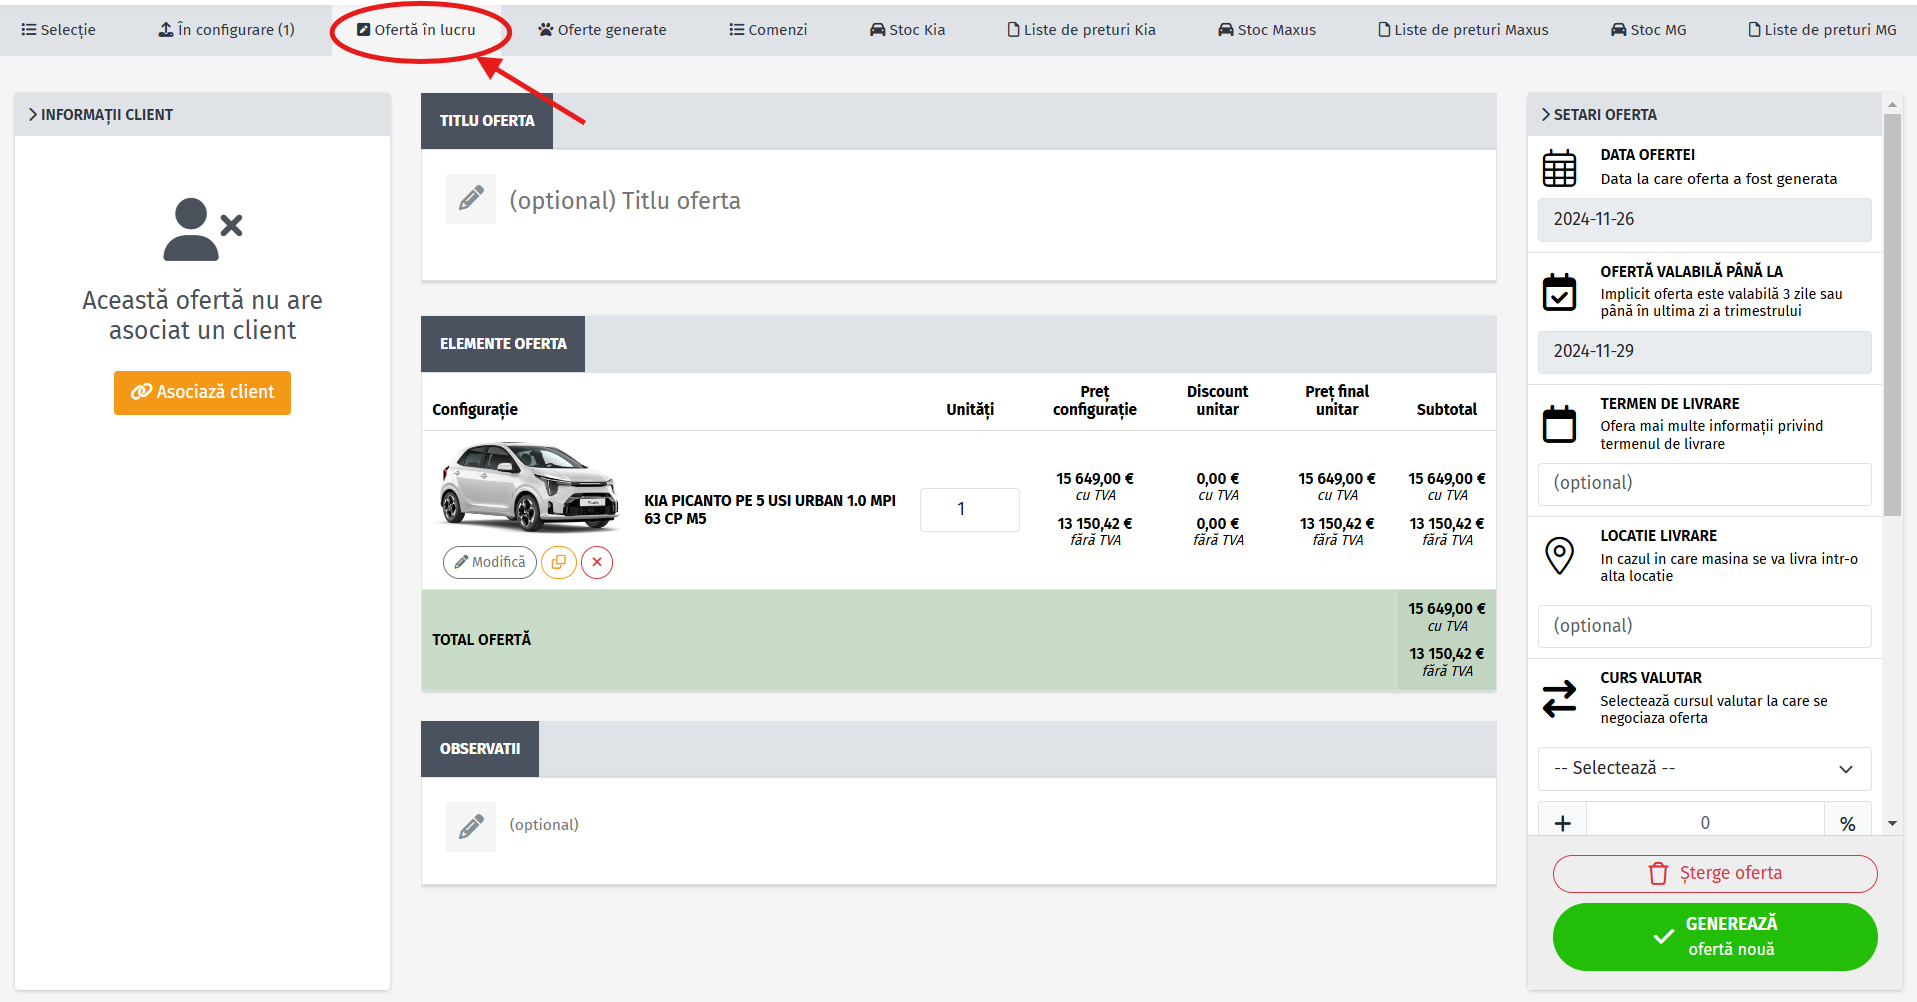Click the no-client user icon

(x=202, y=229)
